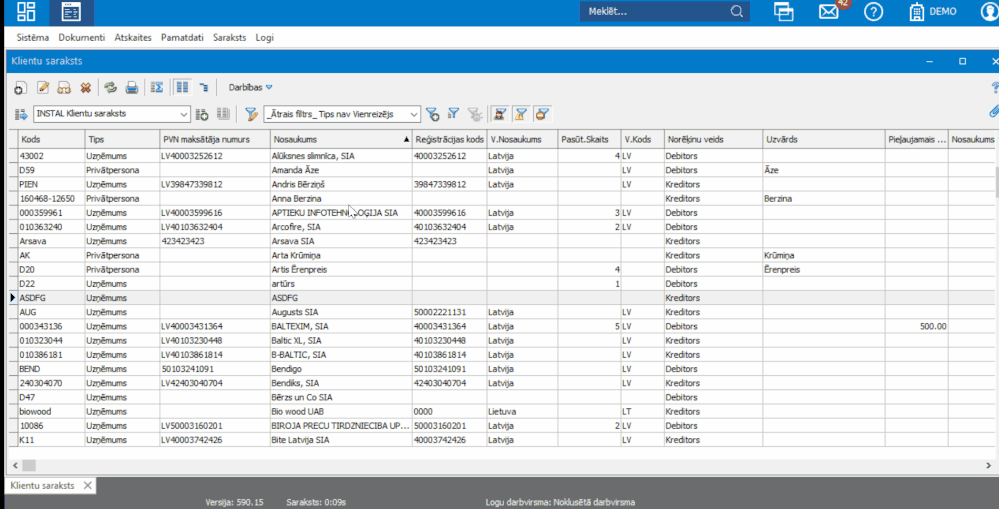Click the DEMO company button

[x=932, y=12]
